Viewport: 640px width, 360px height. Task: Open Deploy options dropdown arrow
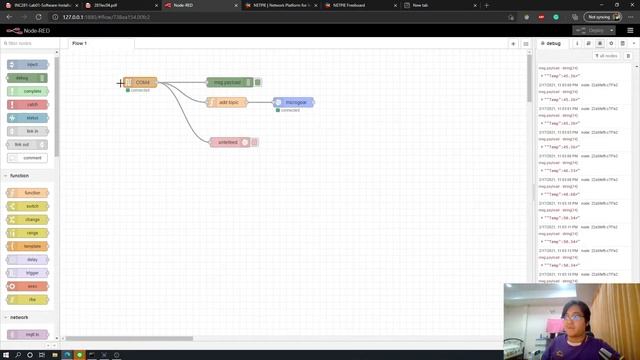(x=611, y=31)
